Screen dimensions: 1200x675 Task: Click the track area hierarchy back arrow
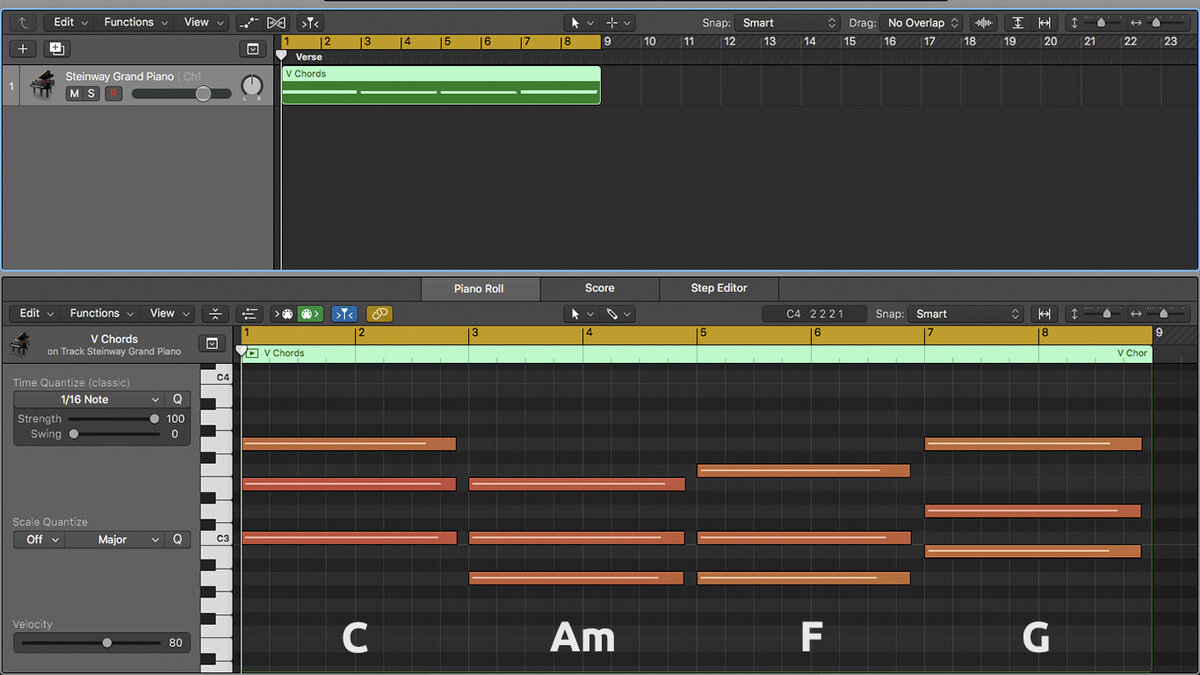click(21, 22)
